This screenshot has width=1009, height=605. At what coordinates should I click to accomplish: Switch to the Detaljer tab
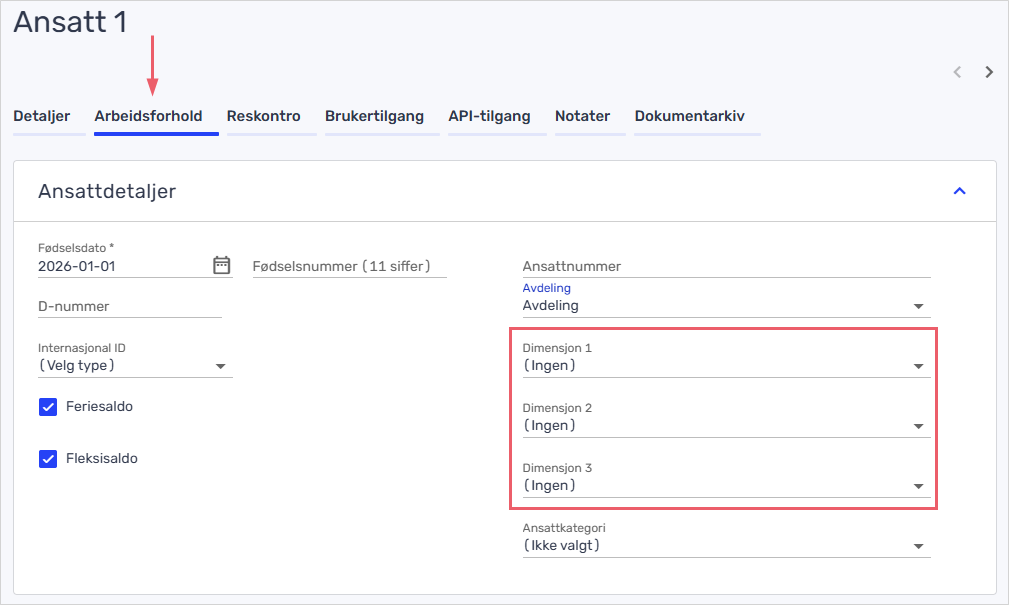[42, 117]
